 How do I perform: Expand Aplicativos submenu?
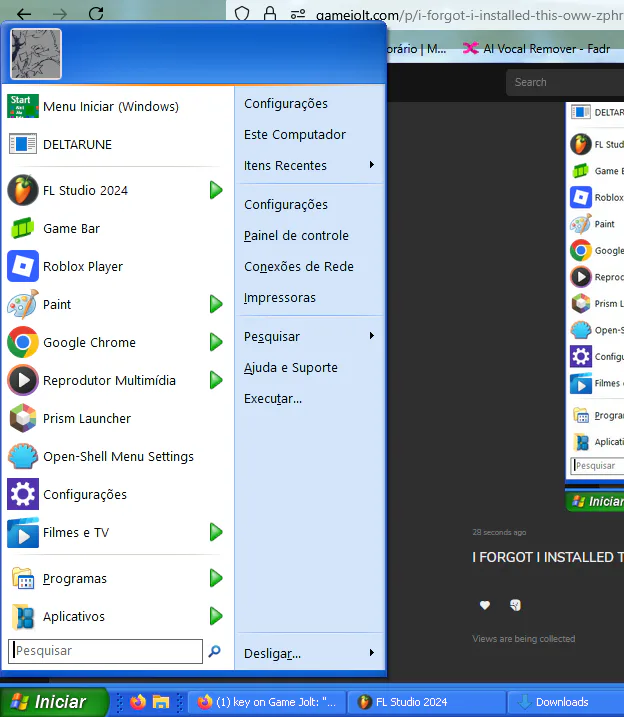click(x=216, y=616)
